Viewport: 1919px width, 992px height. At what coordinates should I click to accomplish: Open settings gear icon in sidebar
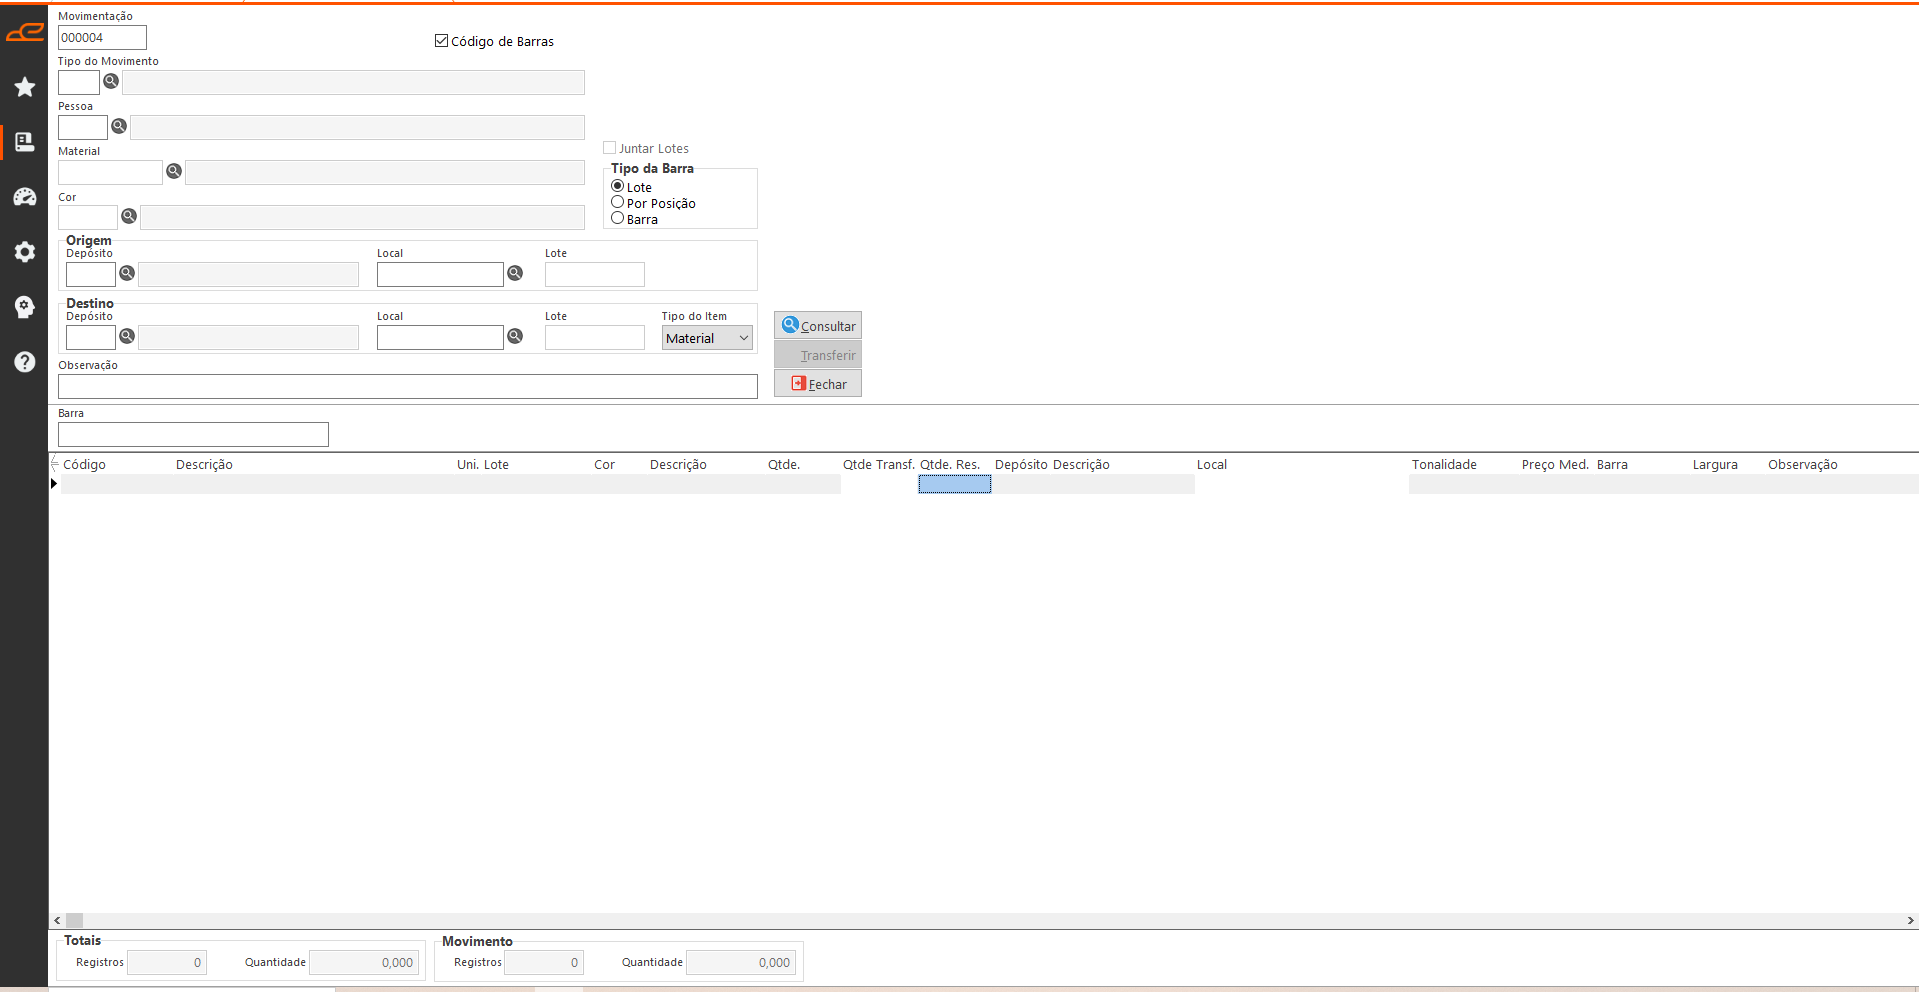click(25, 252)
